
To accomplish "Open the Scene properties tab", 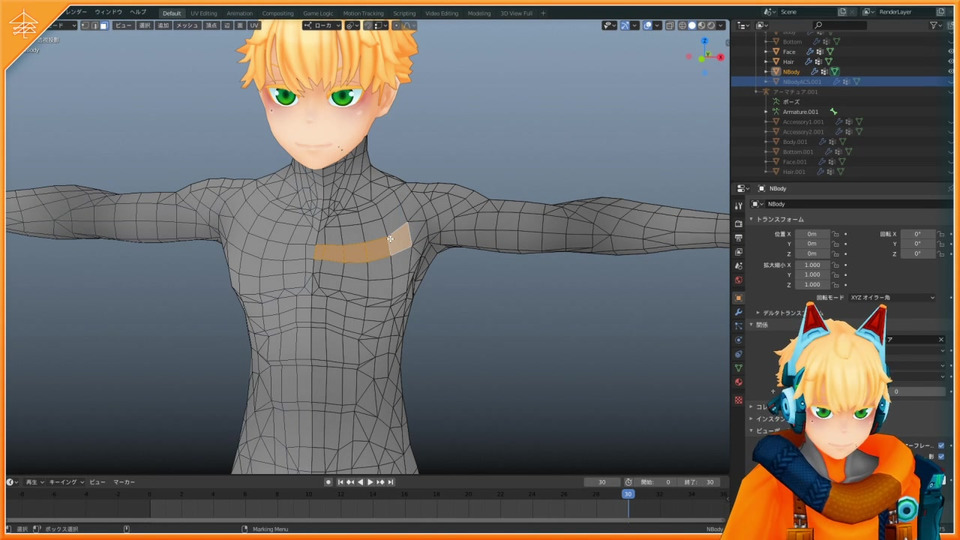I will click(738, 266).
